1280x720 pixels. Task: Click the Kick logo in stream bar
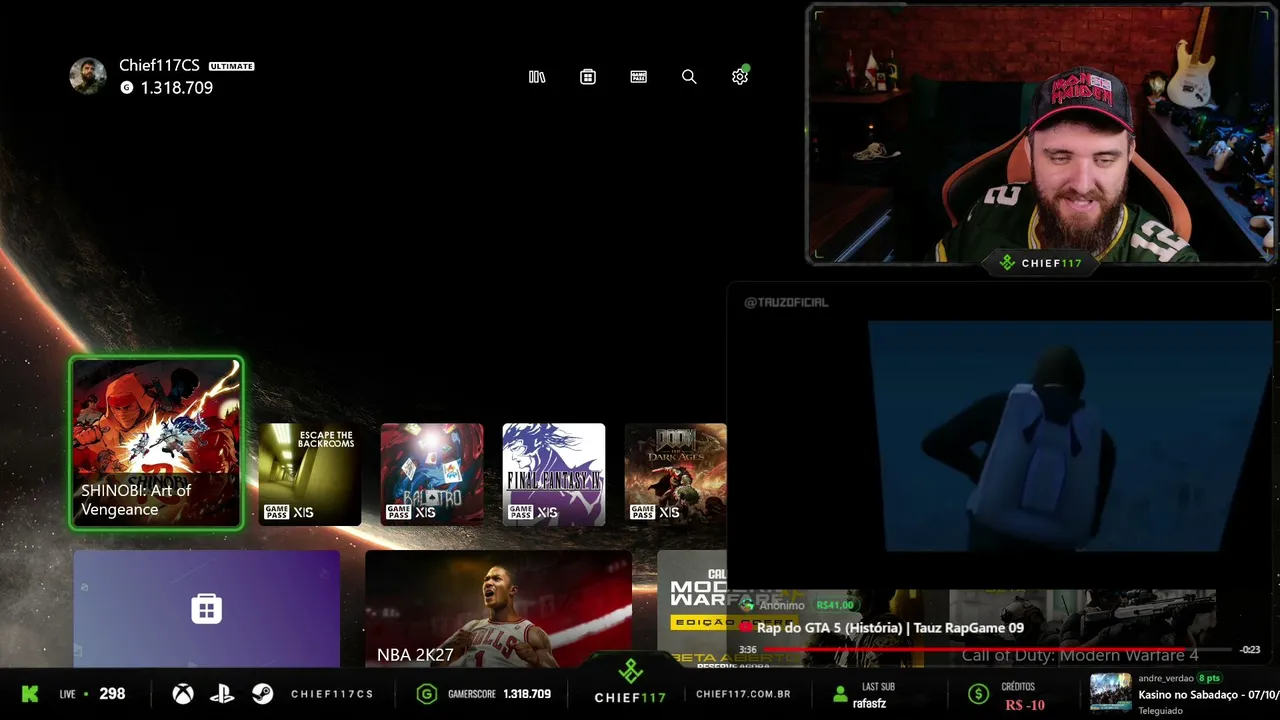click(30, 694)
